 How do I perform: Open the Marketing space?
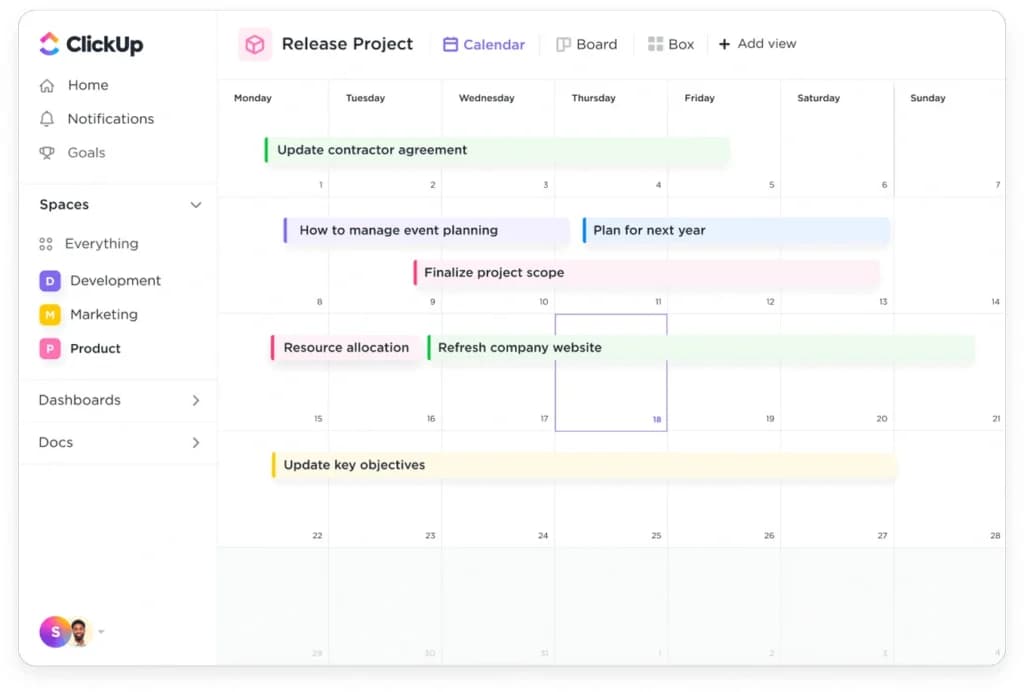104,315
